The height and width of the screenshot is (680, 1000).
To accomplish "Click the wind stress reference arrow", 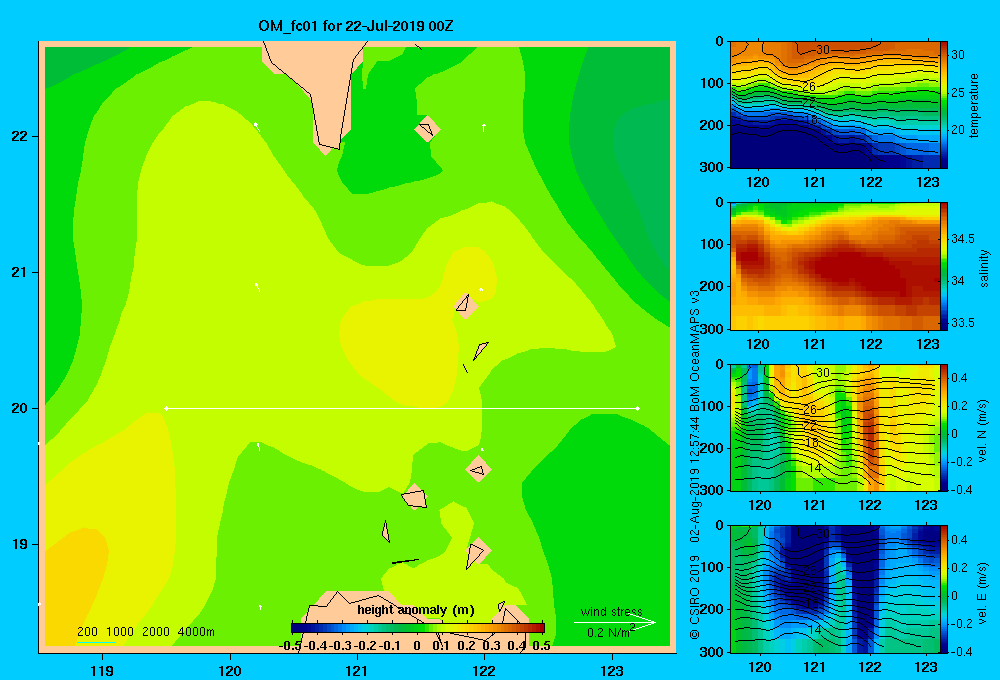I will click(615, 623).
